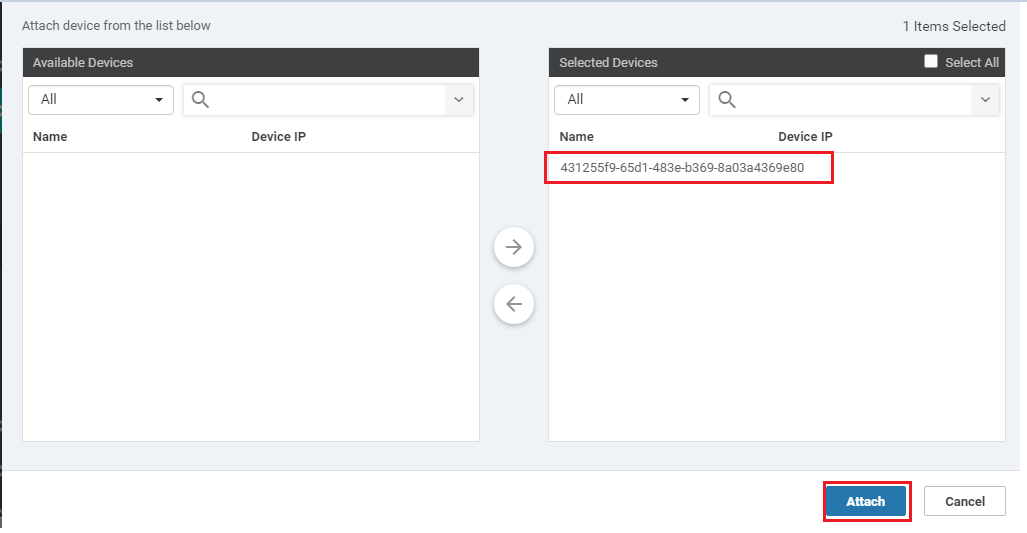Expand the Selected Devices search options chevron
The image size is (1027, 533).
point(985,100)
